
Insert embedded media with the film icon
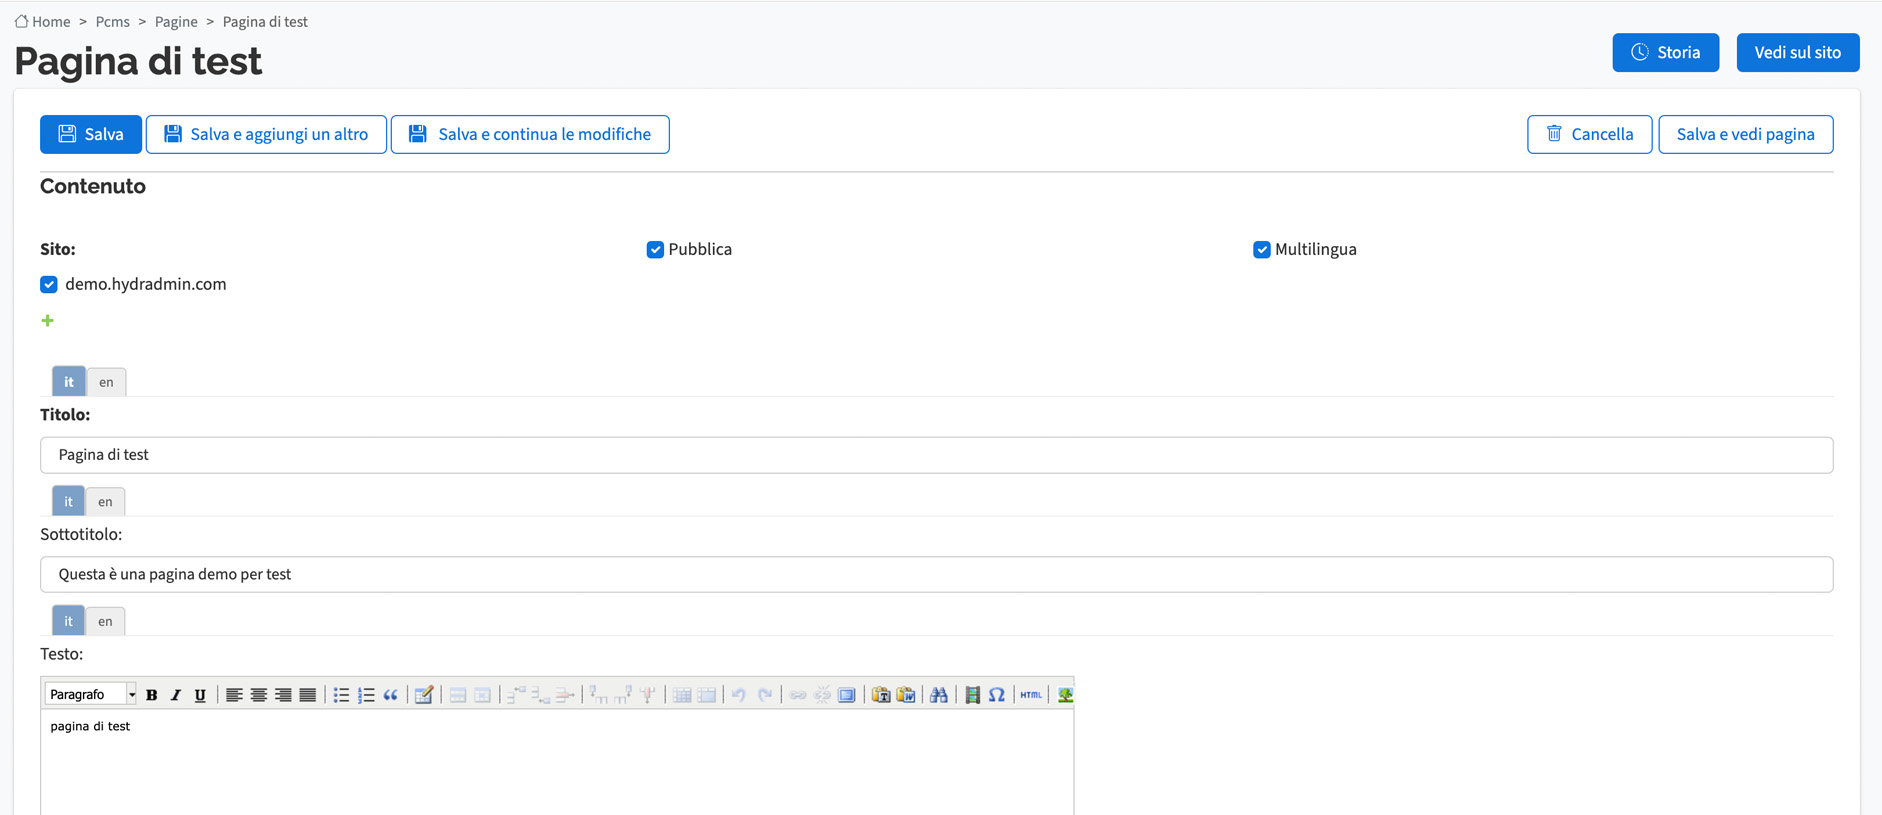(972, 695)
